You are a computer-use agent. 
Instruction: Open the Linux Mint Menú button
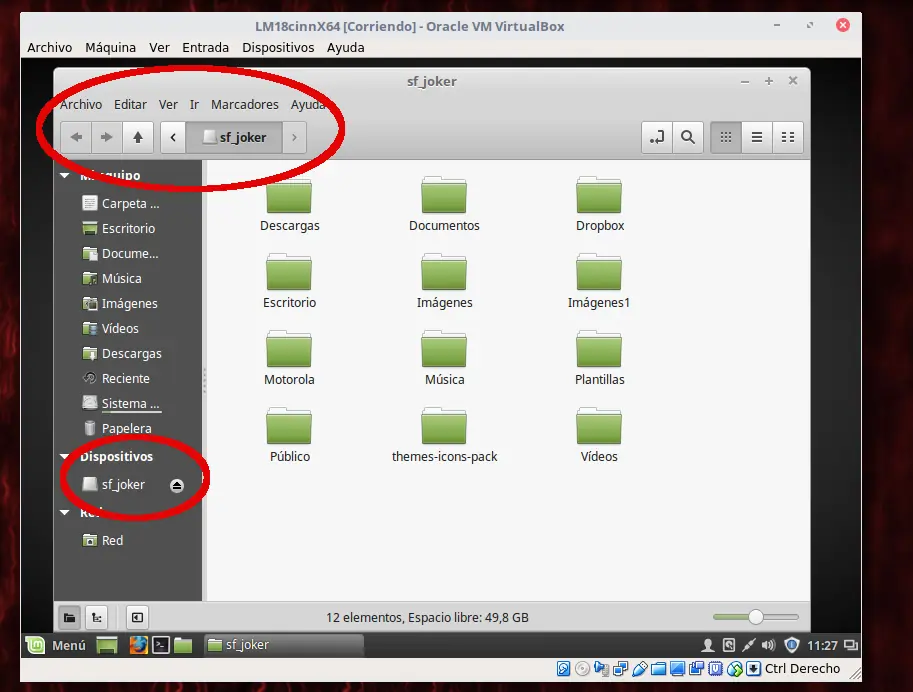[x=56, y=645]
